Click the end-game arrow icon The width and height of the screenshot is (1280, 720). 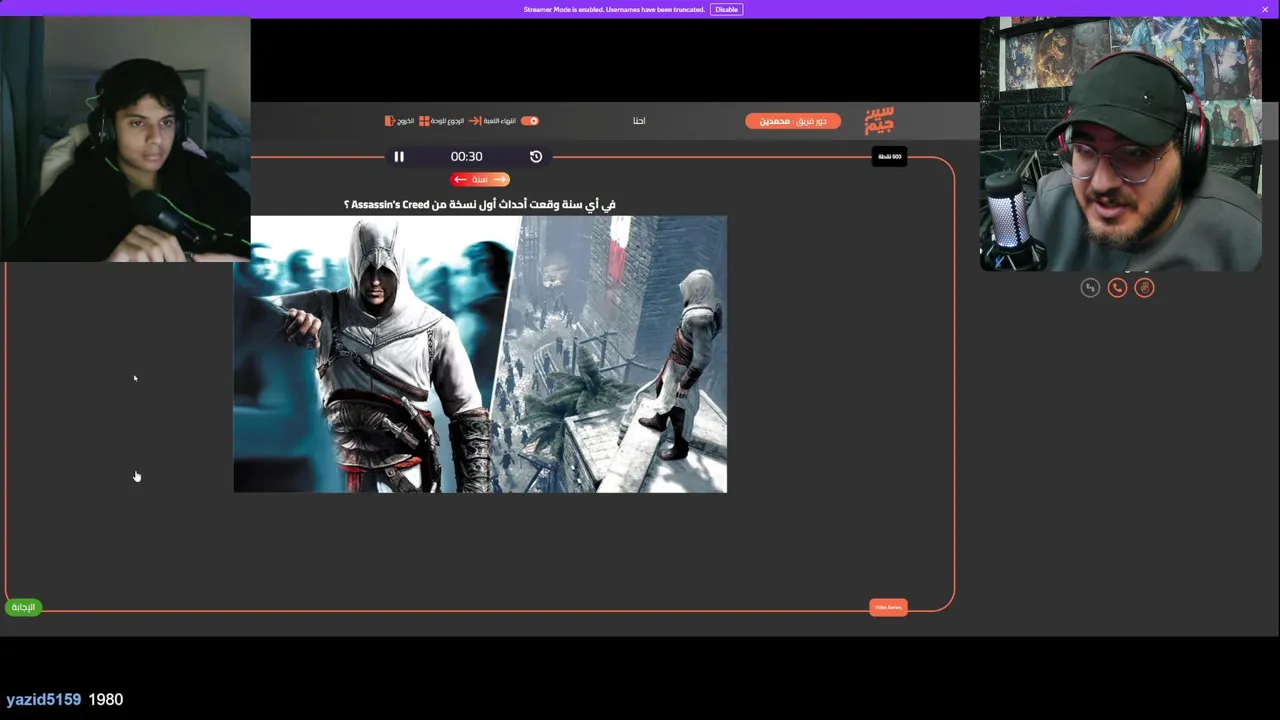[x=475, y=121]
